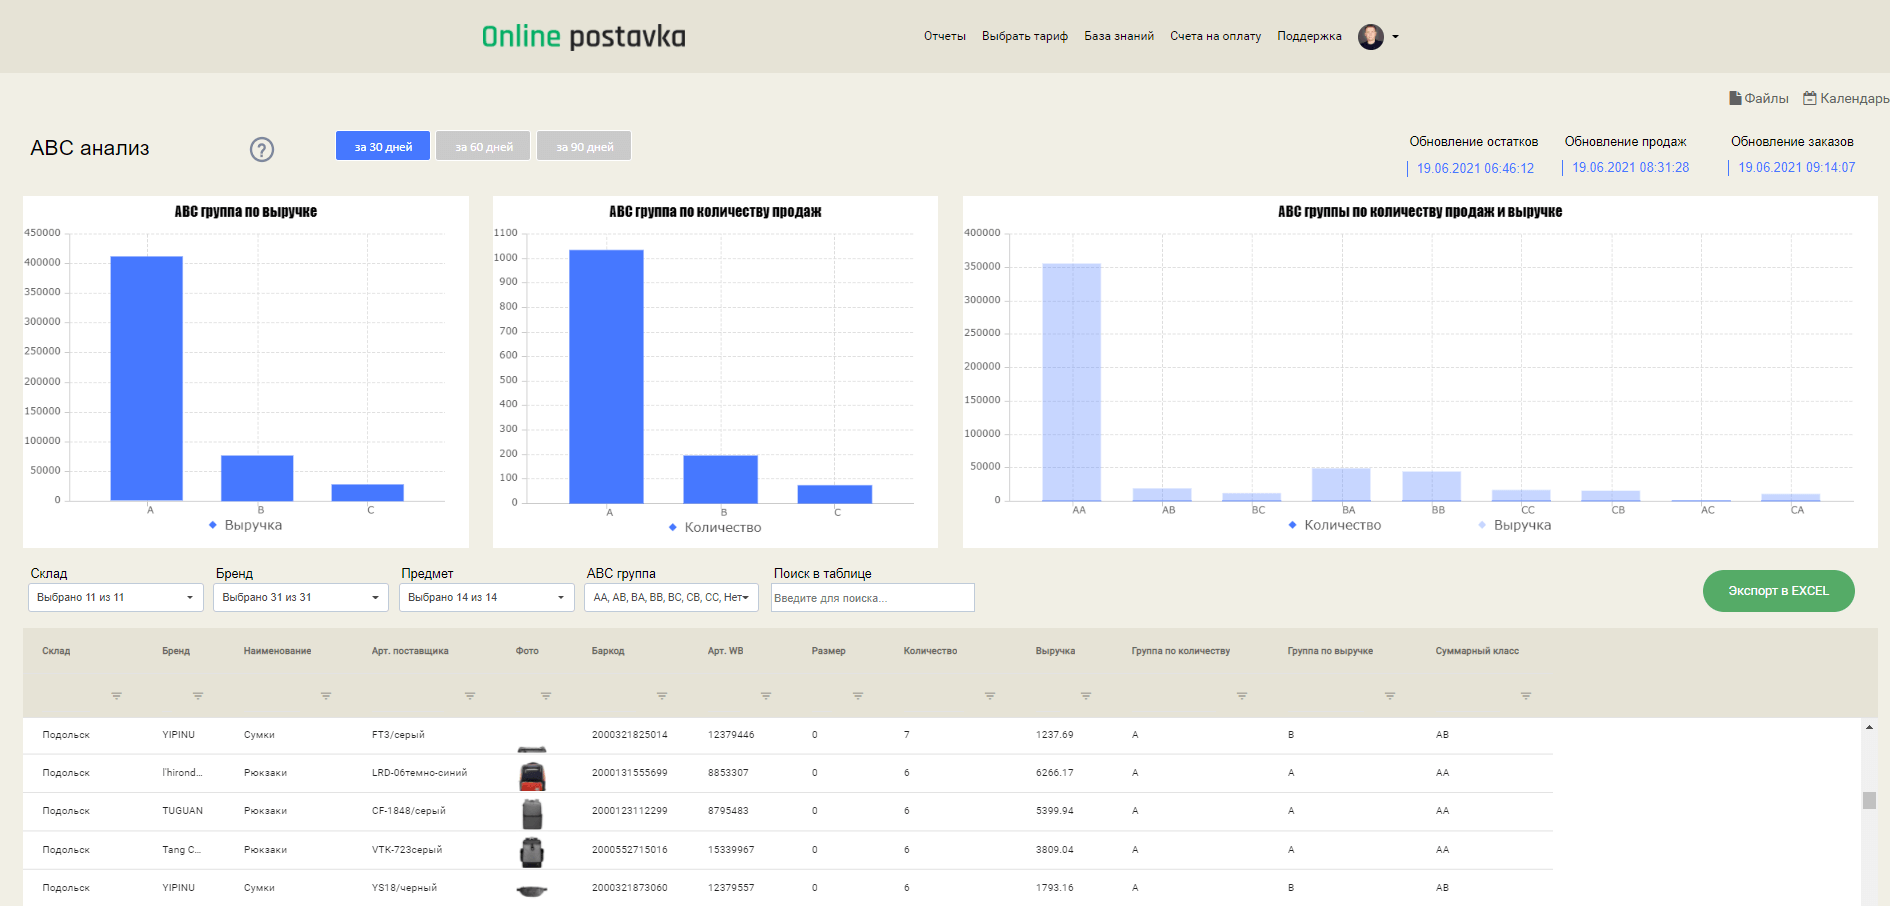Click the Online postavka logo
Image resolution: width=1890 pixels, height=906 pixels.
tap(584, 37)
